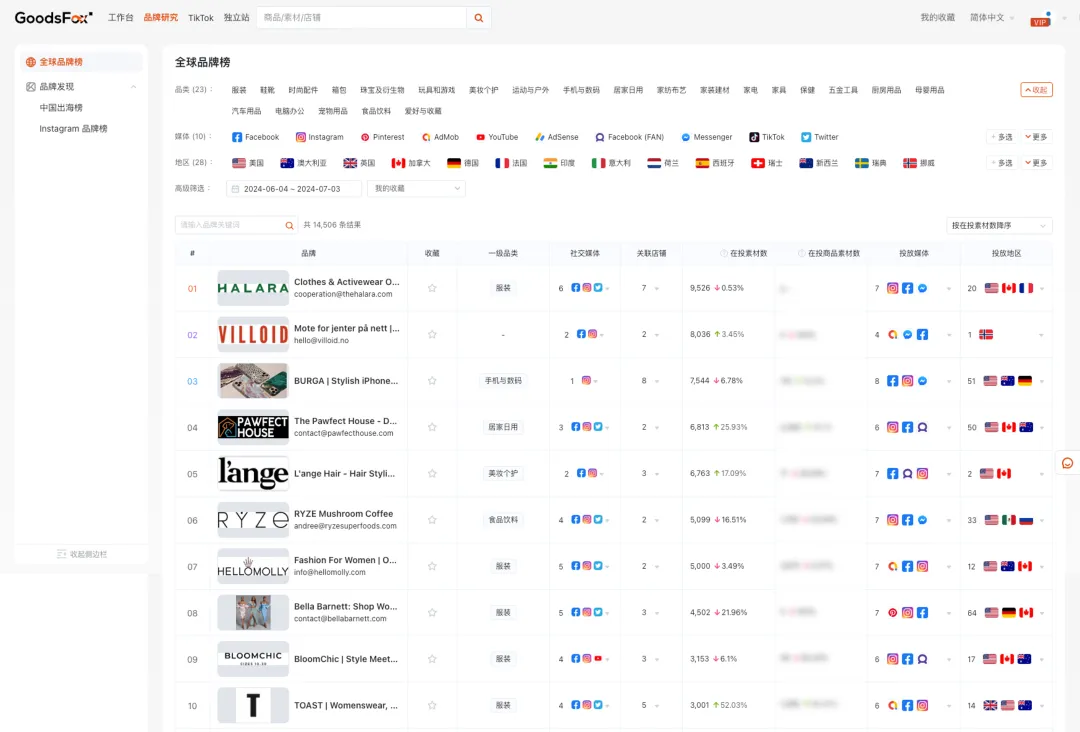Expand HALARA's regions dropdown arrow
Viewport: 1080px width, 732px height.
[1041, 289]
